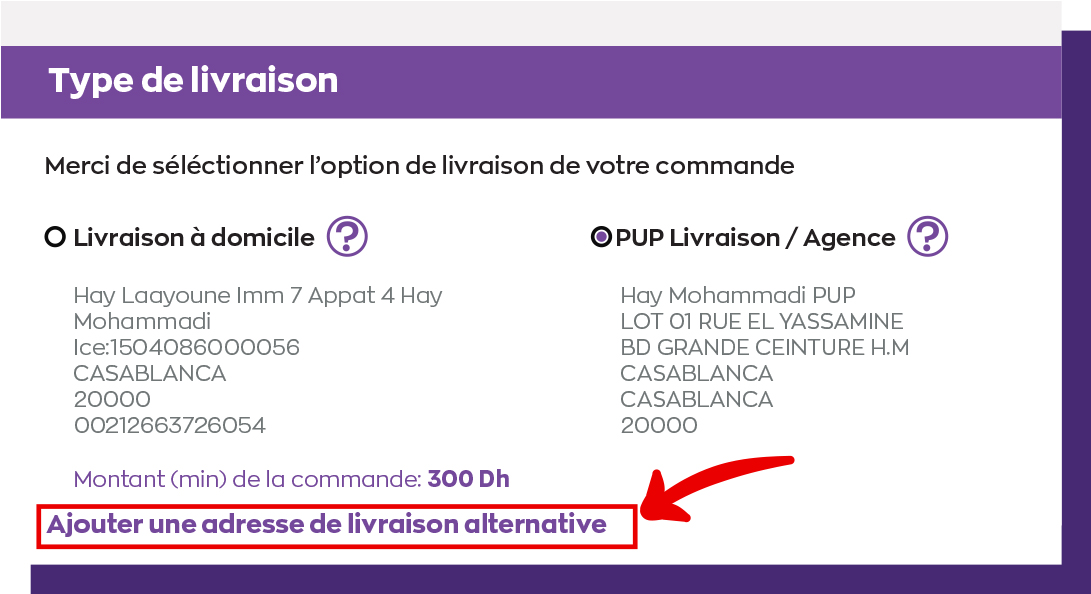The height and width of the screenshot is (594, 1091).
Task: Click BD GRANDE CEINTURE H.M line
Action: tap(765, 347)
